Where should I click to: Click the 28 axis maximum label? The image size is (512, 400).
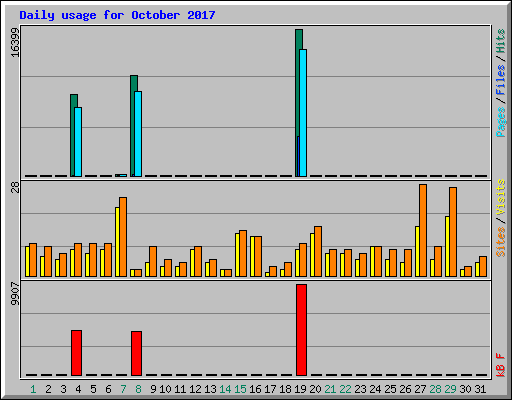(x=15, y=188)
